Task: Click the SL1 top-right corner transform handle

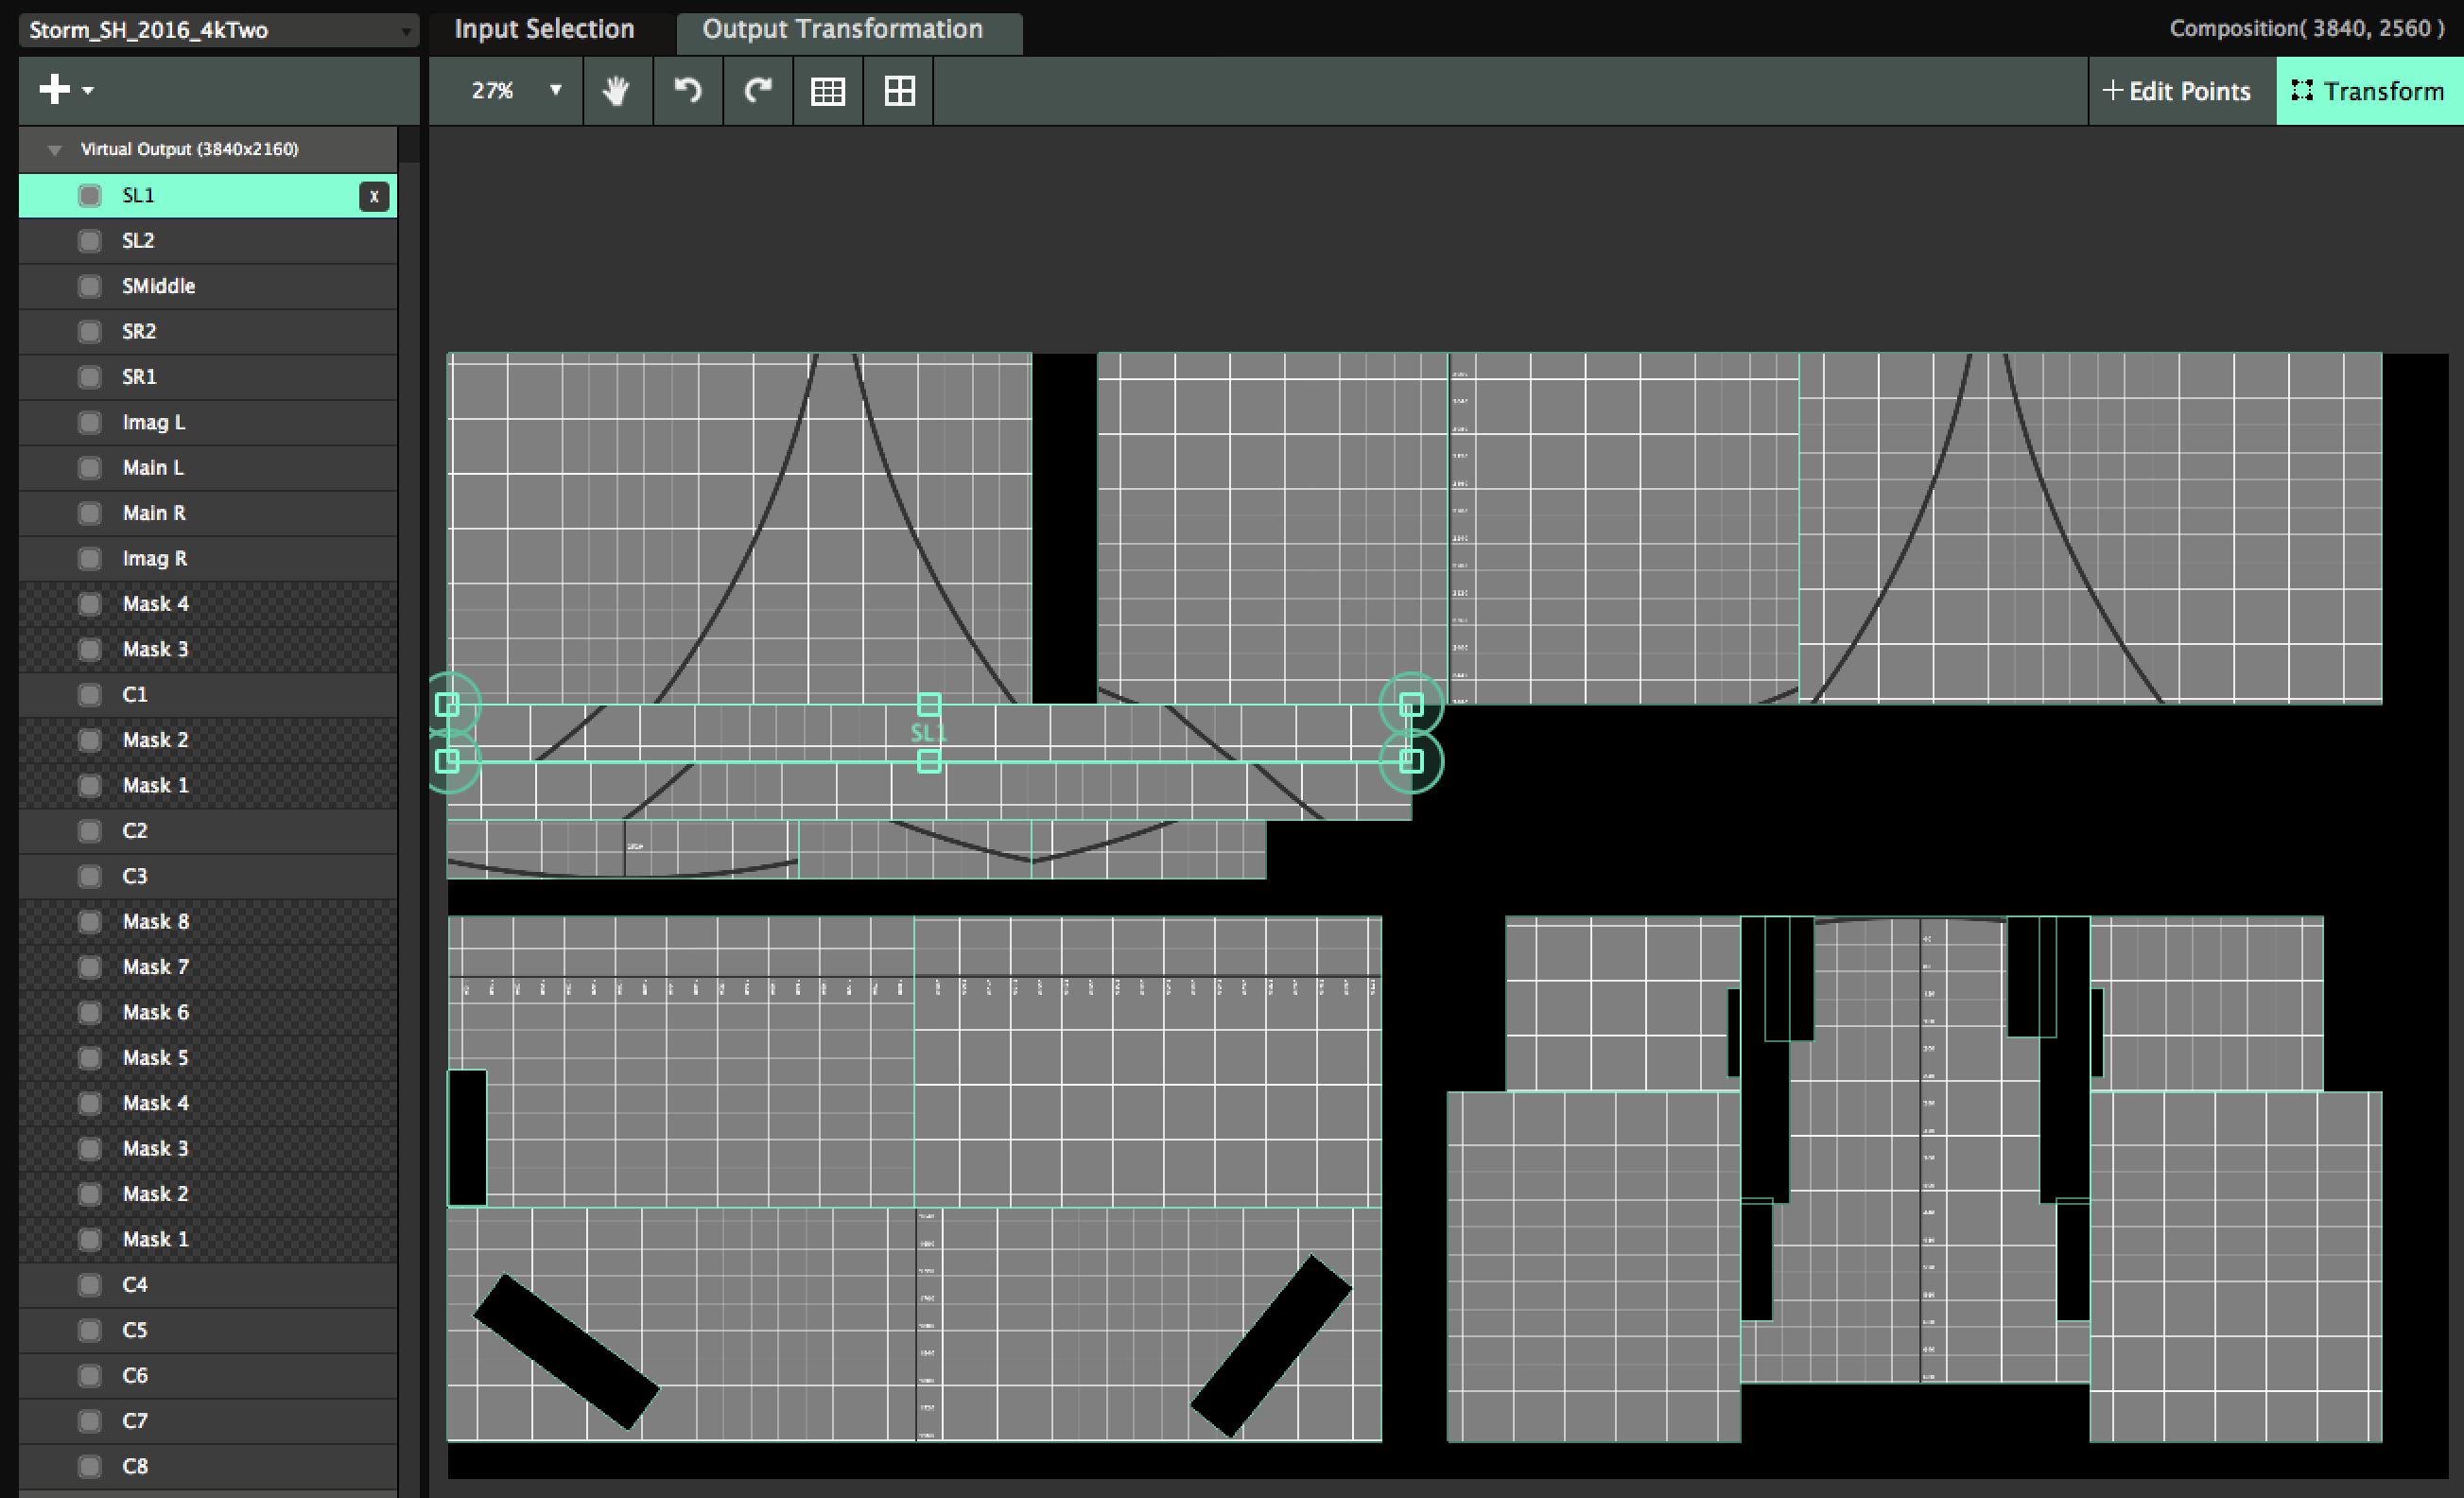Action: 1410,705
